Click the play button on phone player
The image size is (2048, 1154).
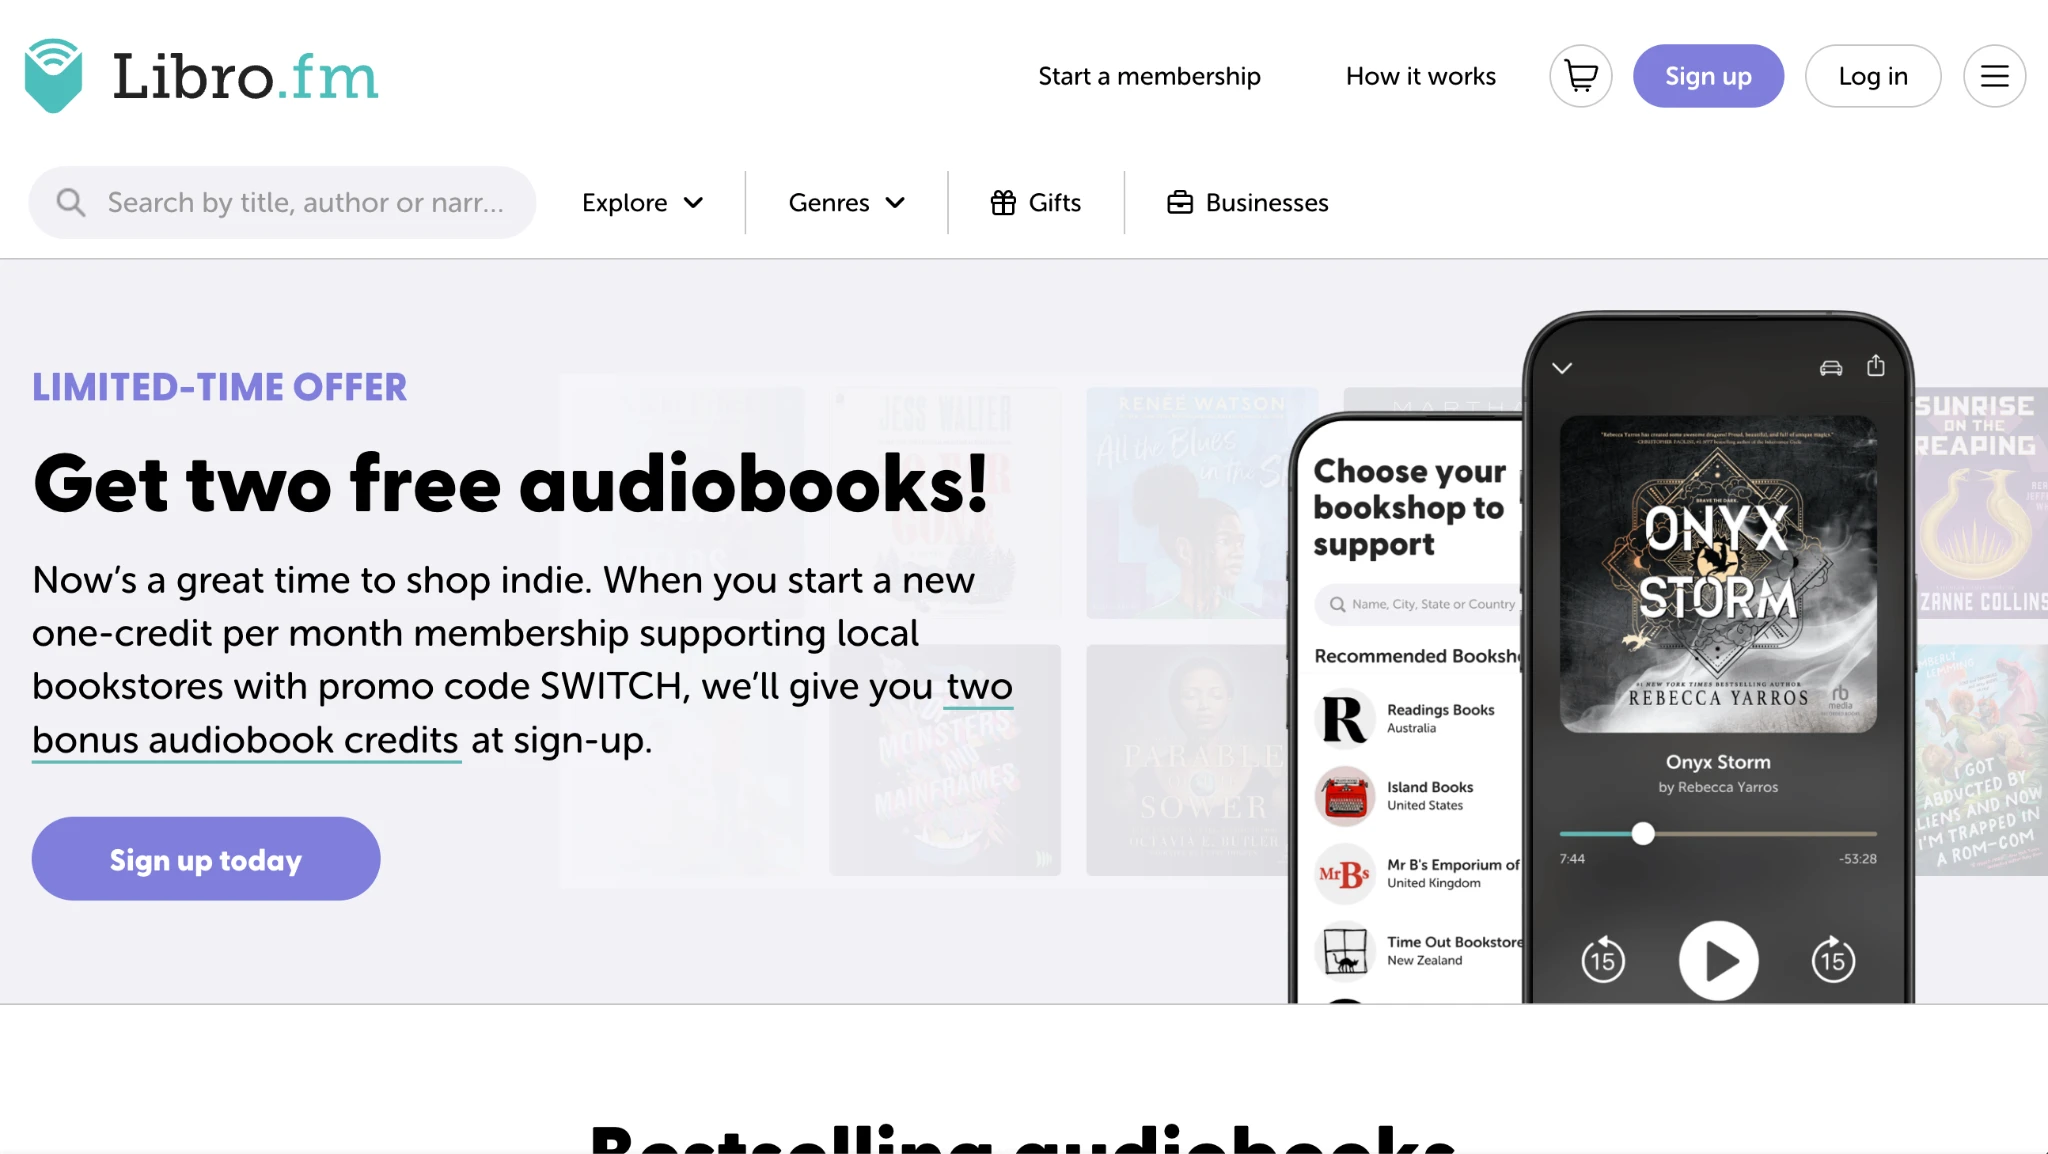[1718, 961]
